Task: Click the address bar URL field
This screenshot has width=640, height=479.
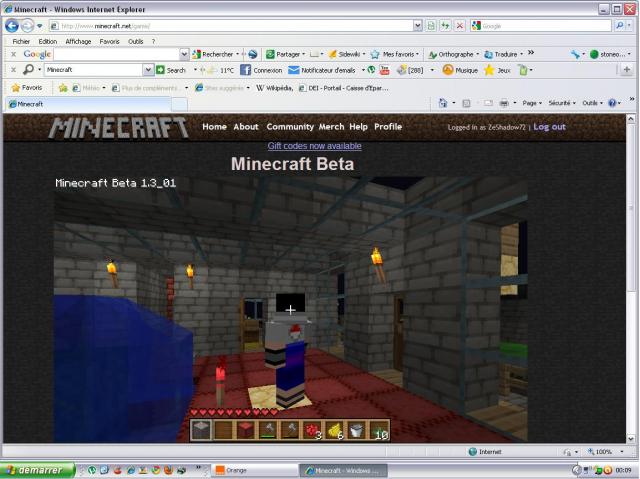Action: [231, 26]
